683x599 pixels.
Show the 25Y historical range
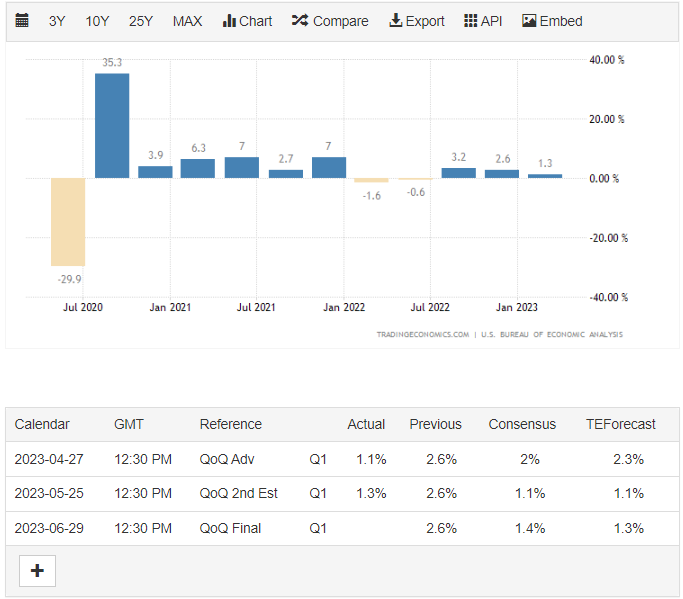[x=141, y=21]
